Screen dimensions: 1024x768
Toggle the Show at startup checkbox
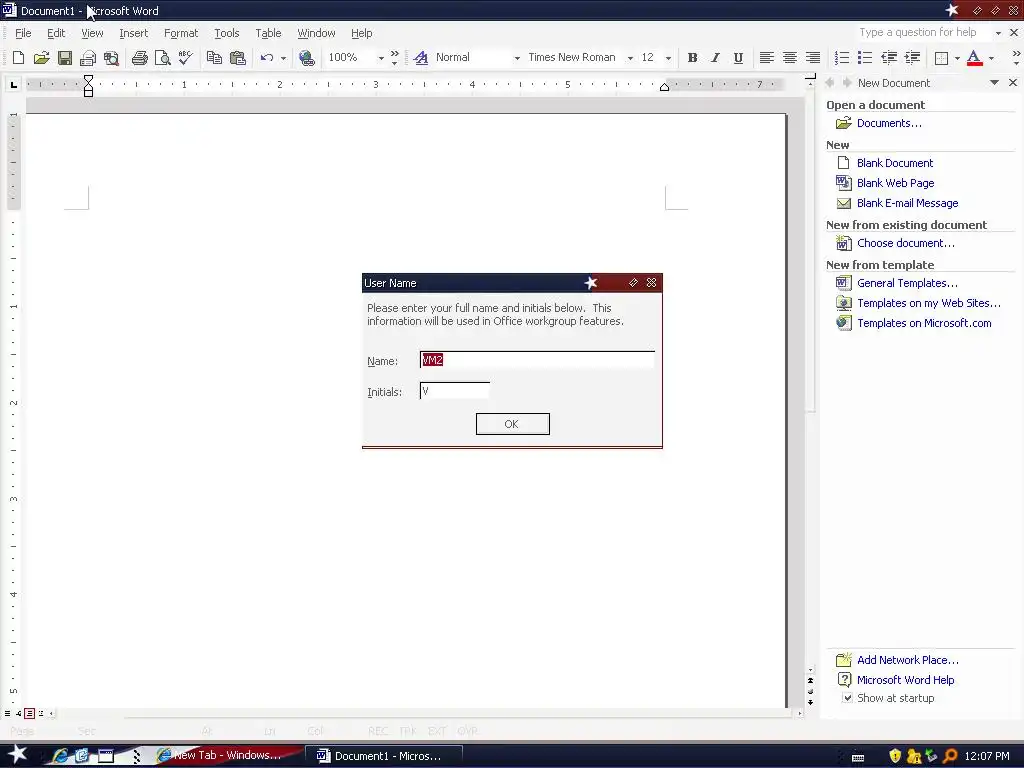pyautogui.click(x=847, y=697)
